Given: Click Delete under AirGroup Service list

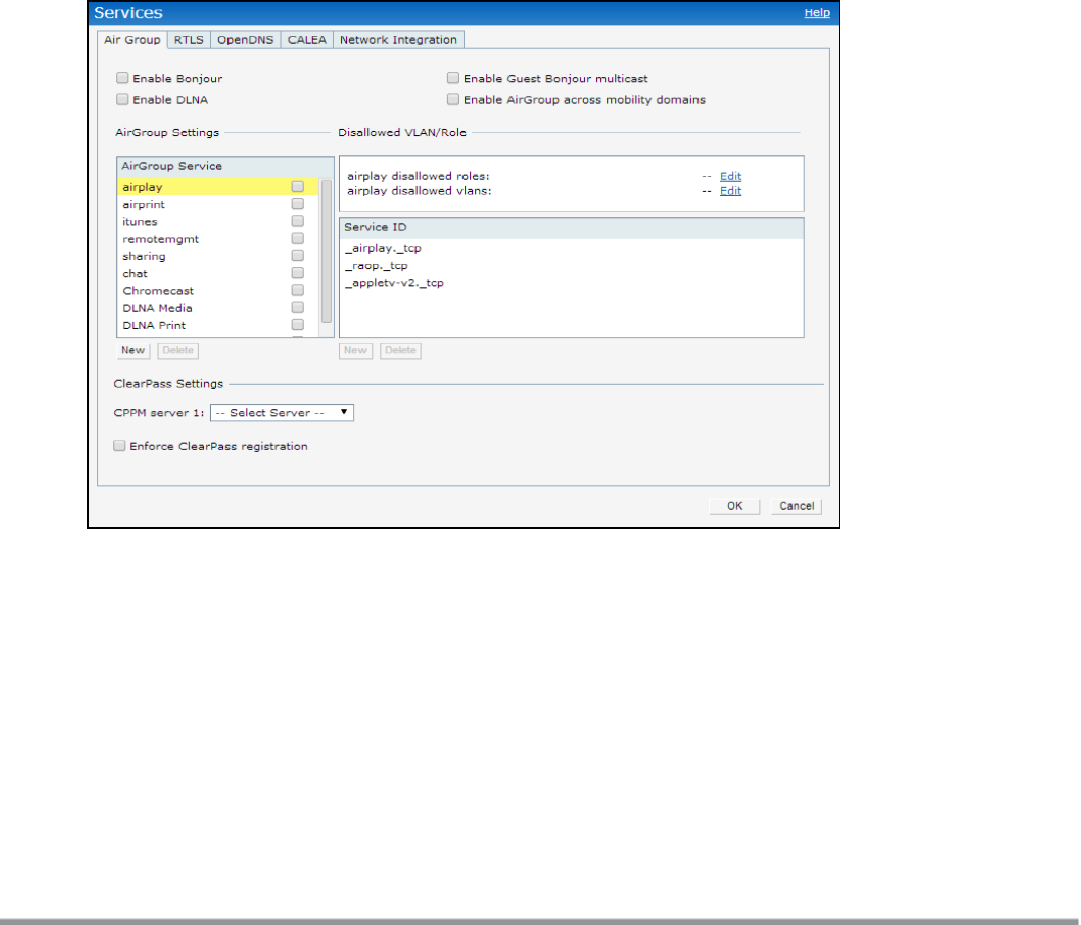Looking at the screenshot, I should pyautogui.click(x=178, y=350).
